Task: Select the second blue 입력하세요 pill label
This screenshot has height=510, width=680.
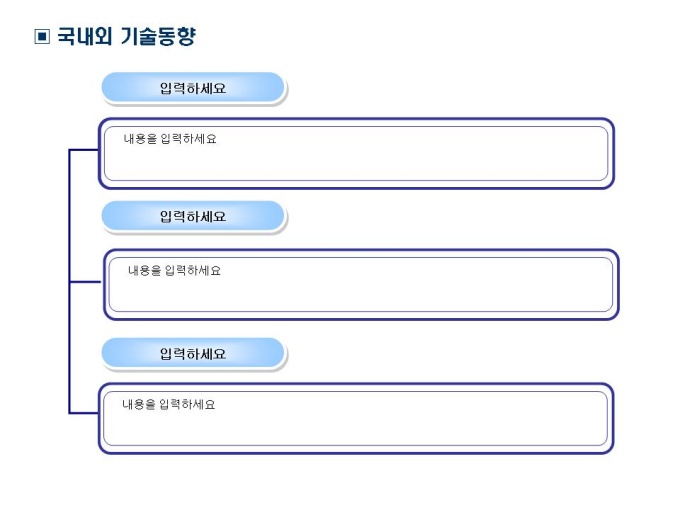Action: (193, 216)
